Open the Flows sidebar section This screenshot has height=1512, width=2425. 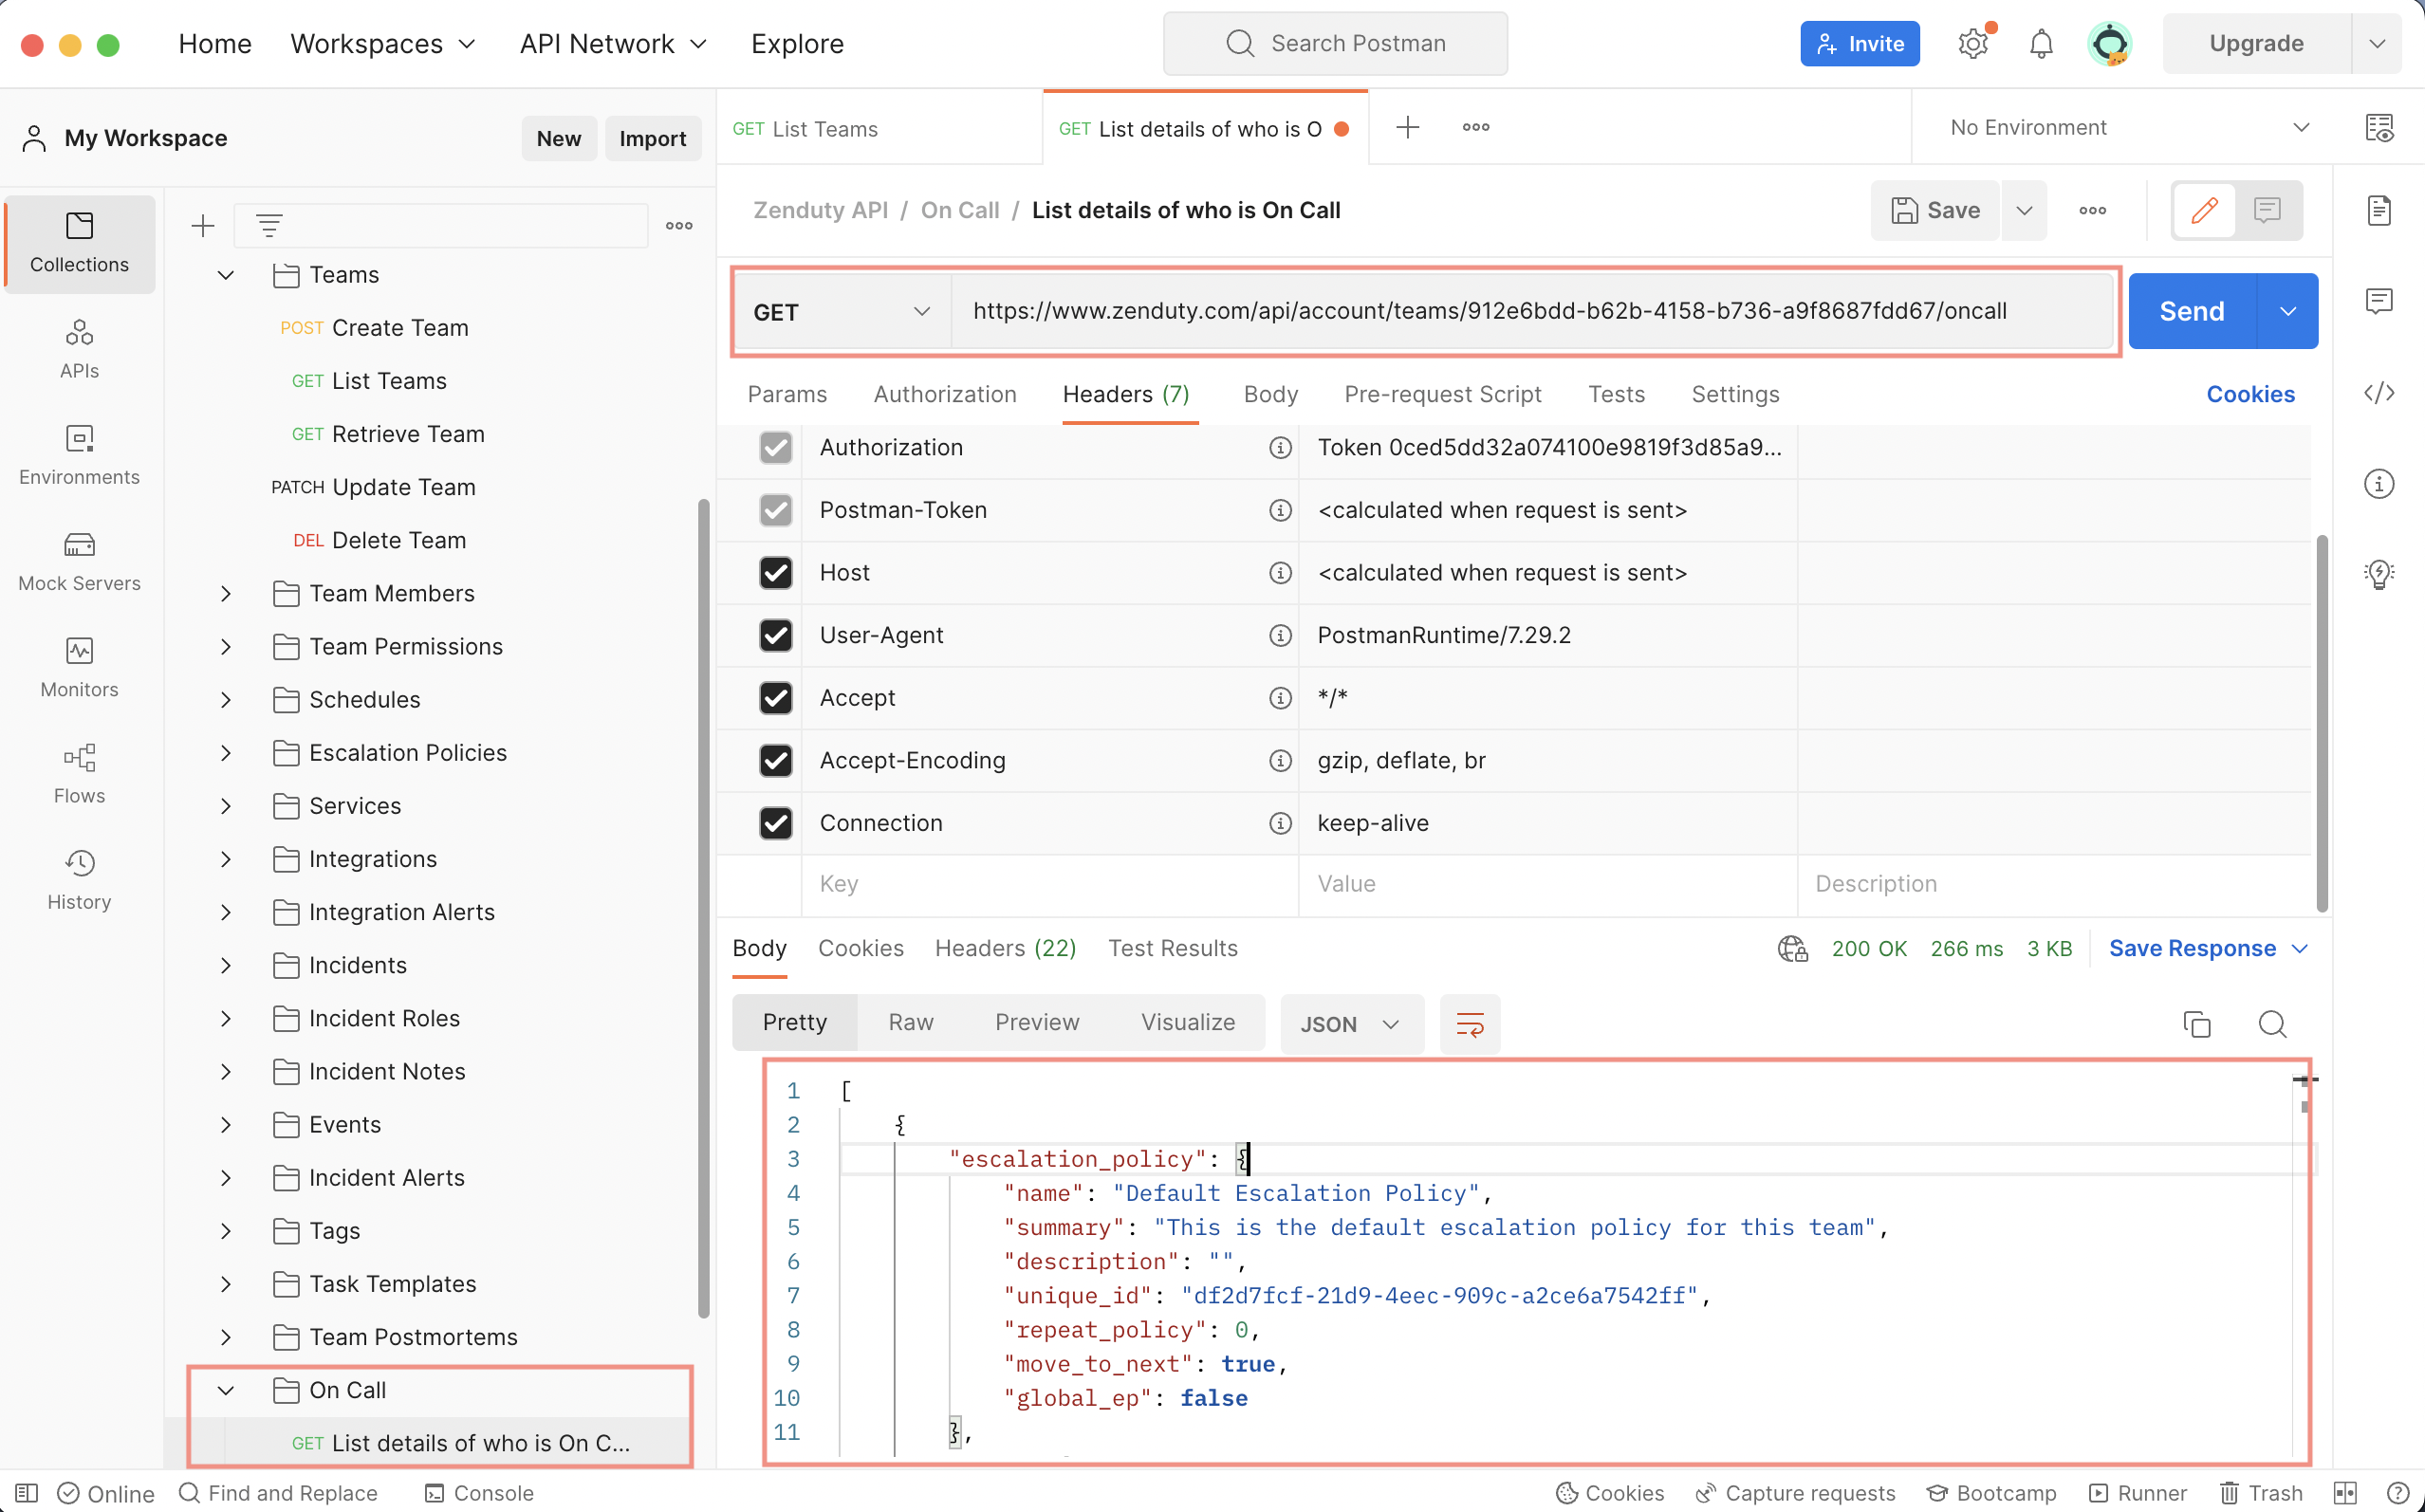point(79,773)
